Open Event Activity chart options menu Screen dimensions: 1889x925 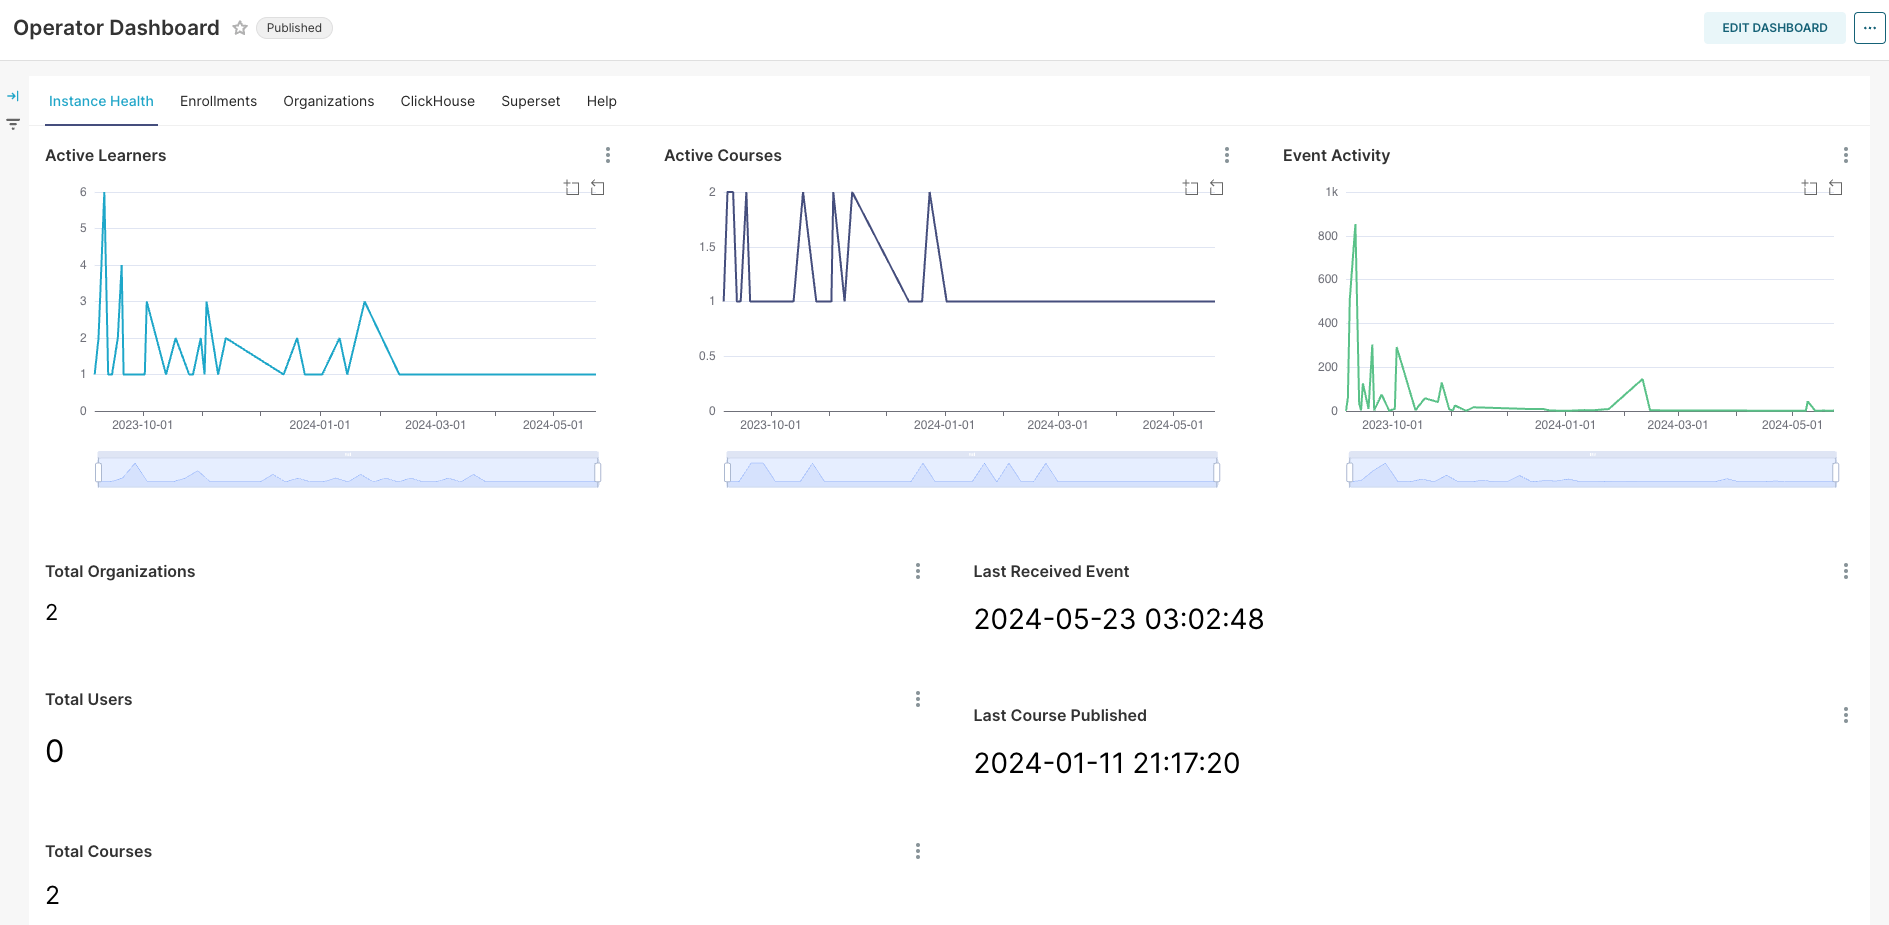tap(1846, 155)
